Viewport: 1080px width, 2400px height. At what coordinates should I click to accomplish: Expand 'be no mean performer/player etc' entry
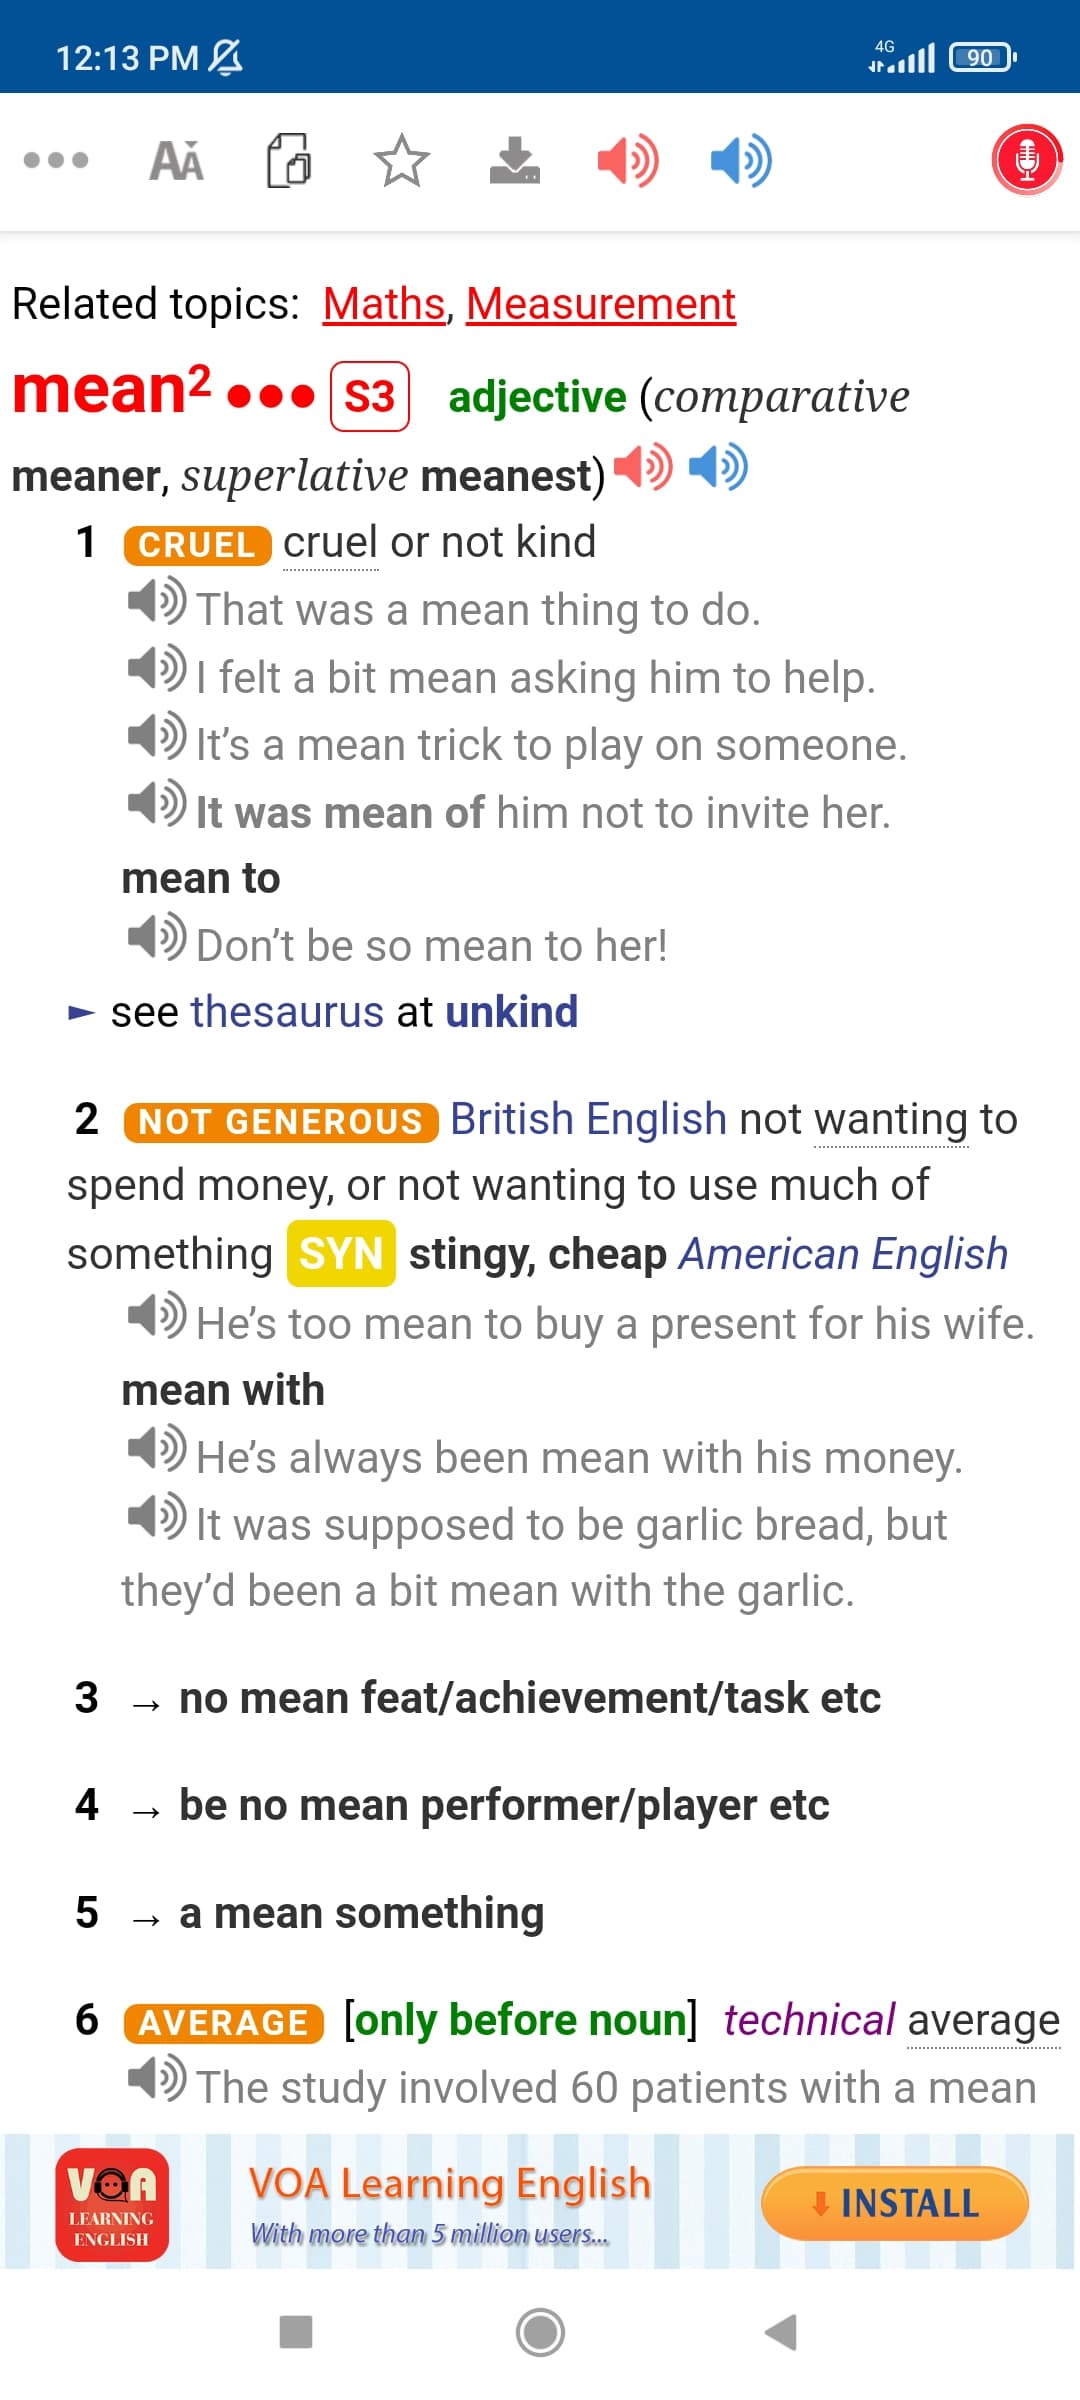504,1806
